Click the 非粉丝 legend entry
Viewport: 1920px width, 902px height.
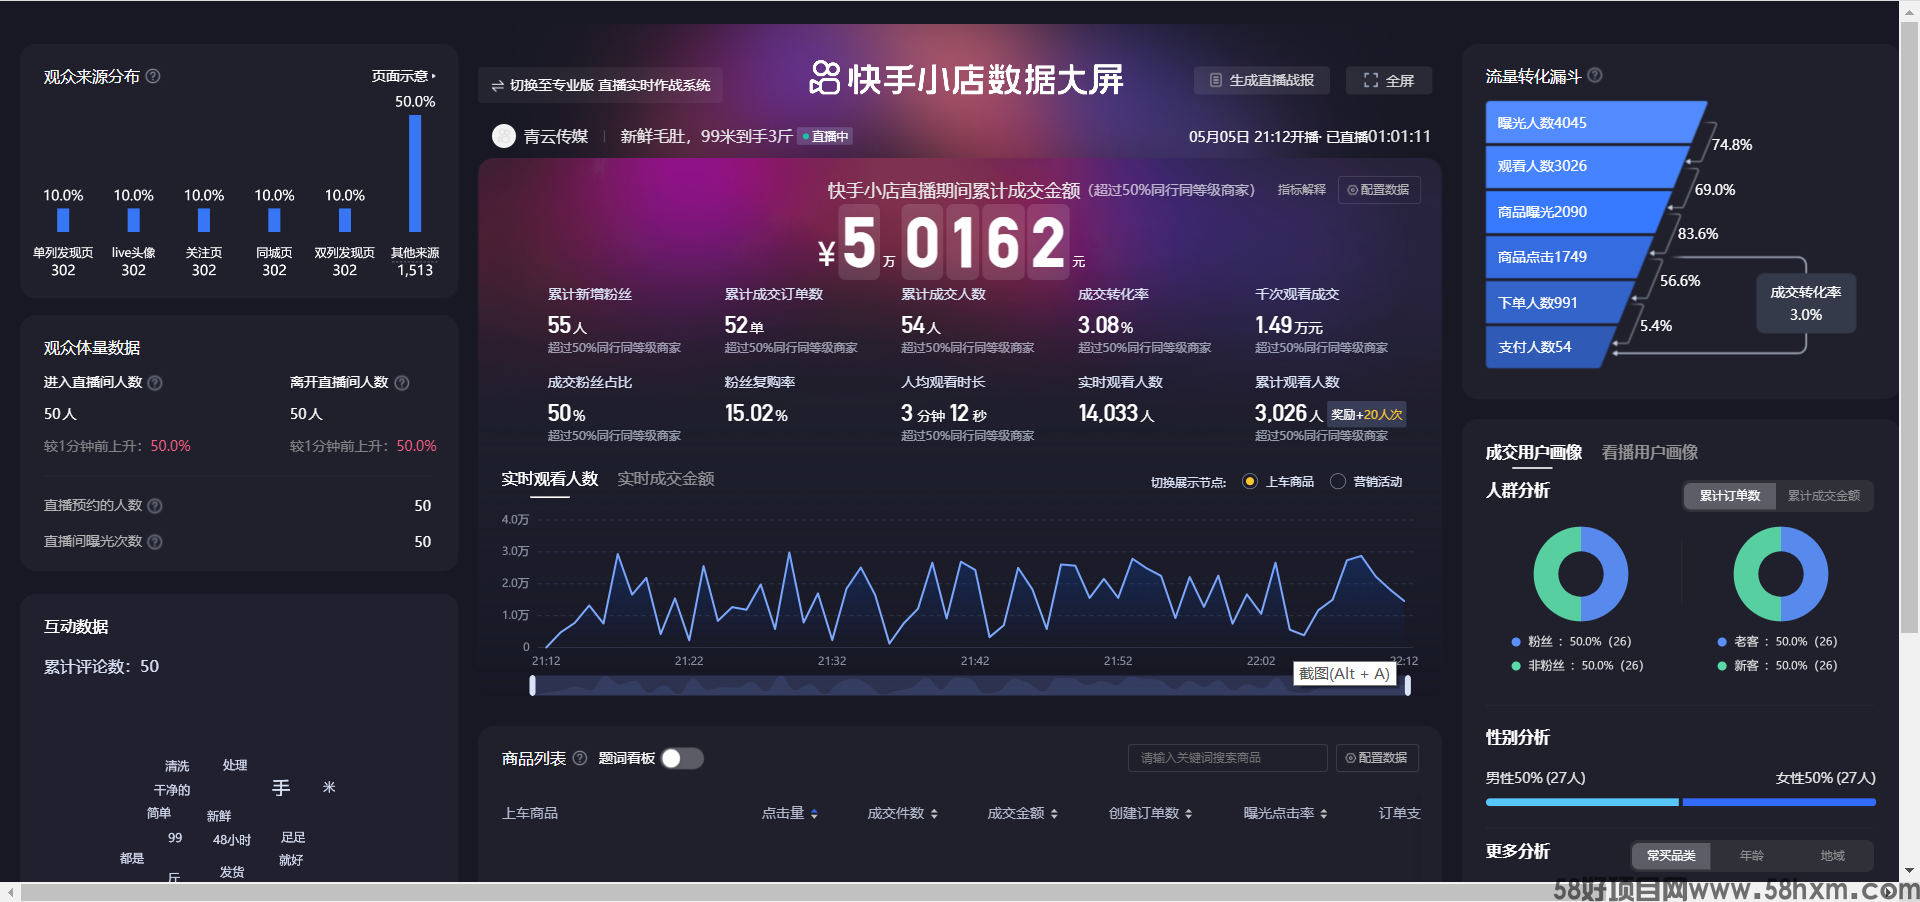1577,666
